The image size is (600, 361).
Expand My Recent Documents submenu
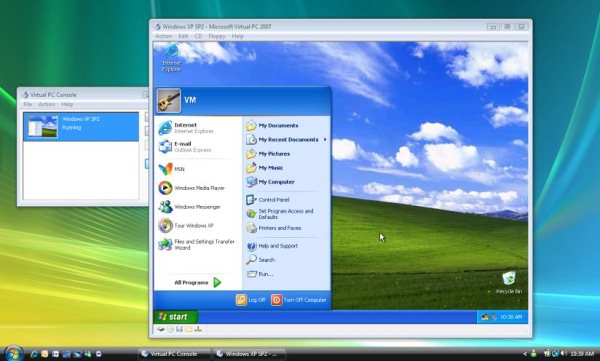pos(286,139)
